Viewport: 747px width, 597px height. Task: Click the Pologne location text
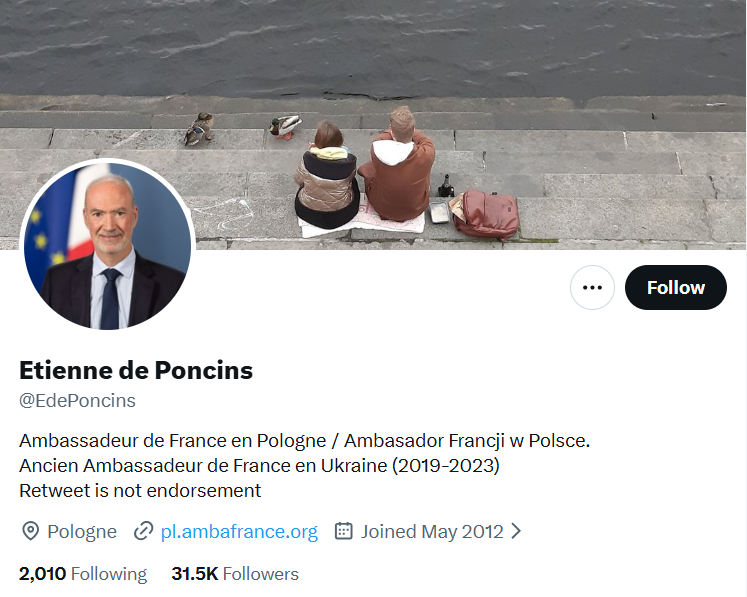[x=82, y=531]
